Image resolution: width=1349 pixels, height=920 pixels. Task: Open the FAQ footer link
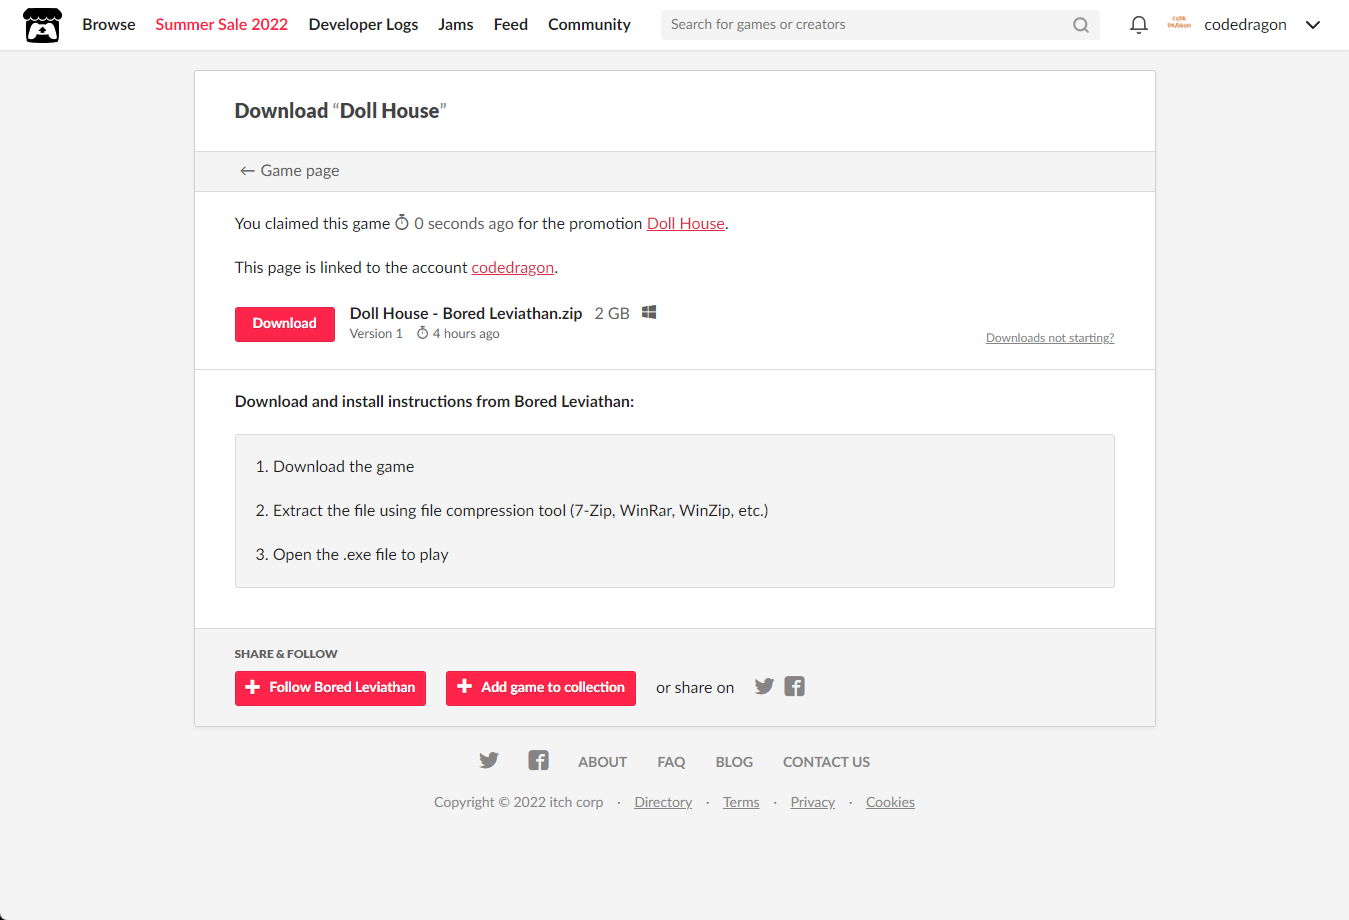tap(671, 762)
